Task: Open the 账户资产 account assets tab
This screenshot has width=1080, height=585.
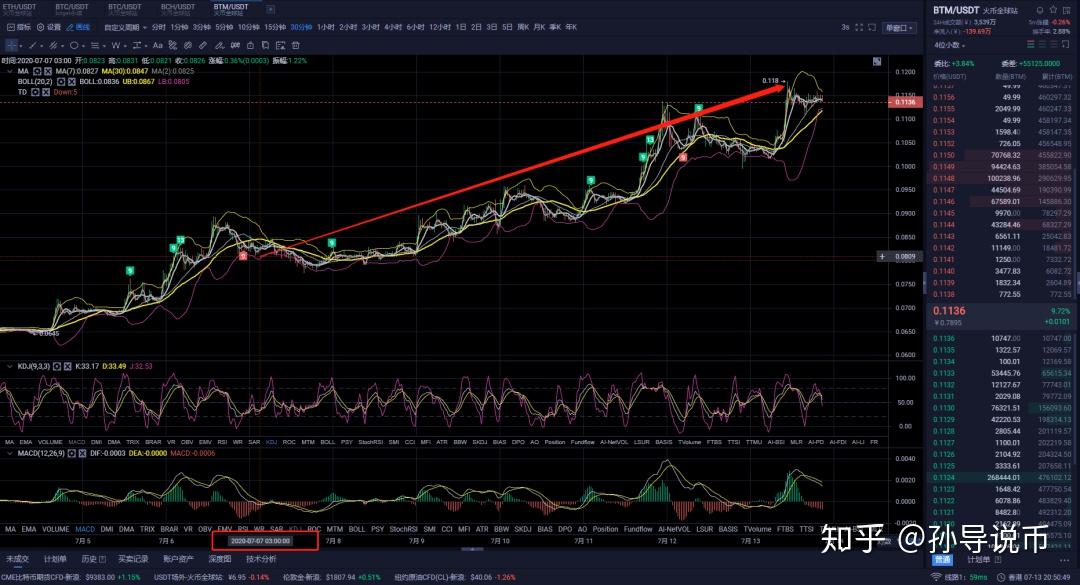Action: [x=178, y=559]
